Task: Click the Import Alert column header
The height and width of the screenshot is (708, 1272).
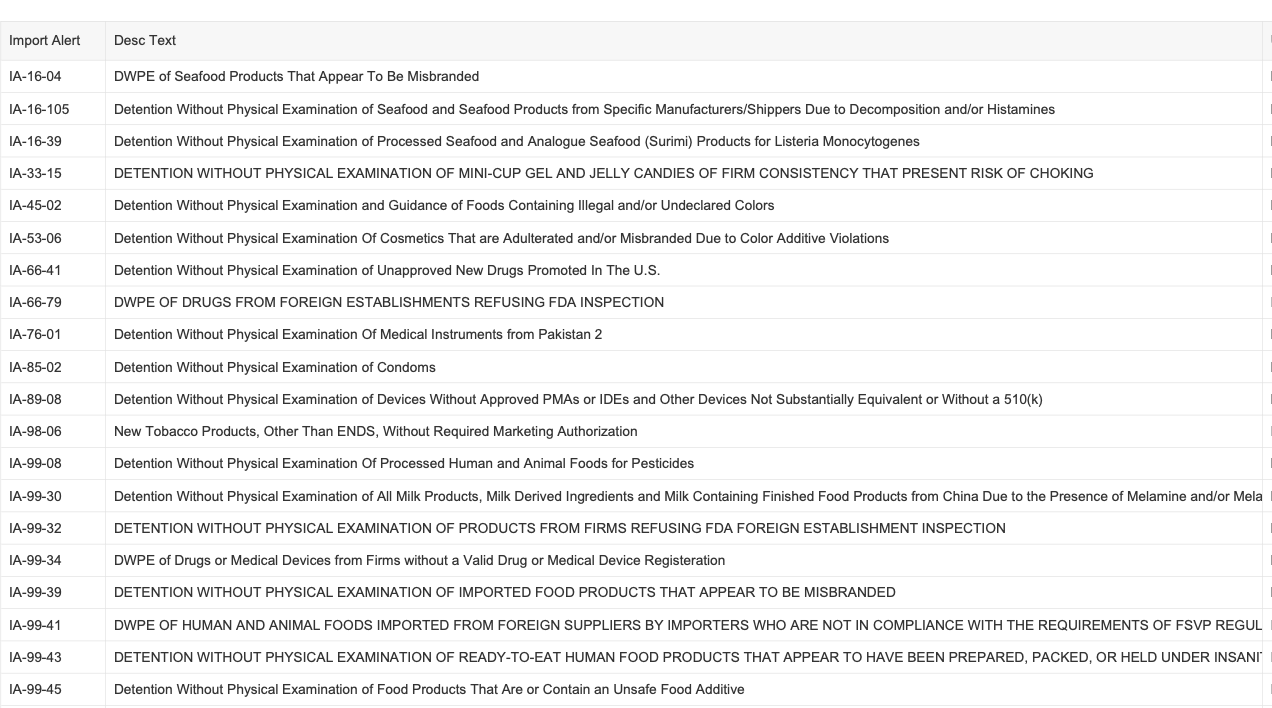Action: pyautogui.click(x=45, y=41)
